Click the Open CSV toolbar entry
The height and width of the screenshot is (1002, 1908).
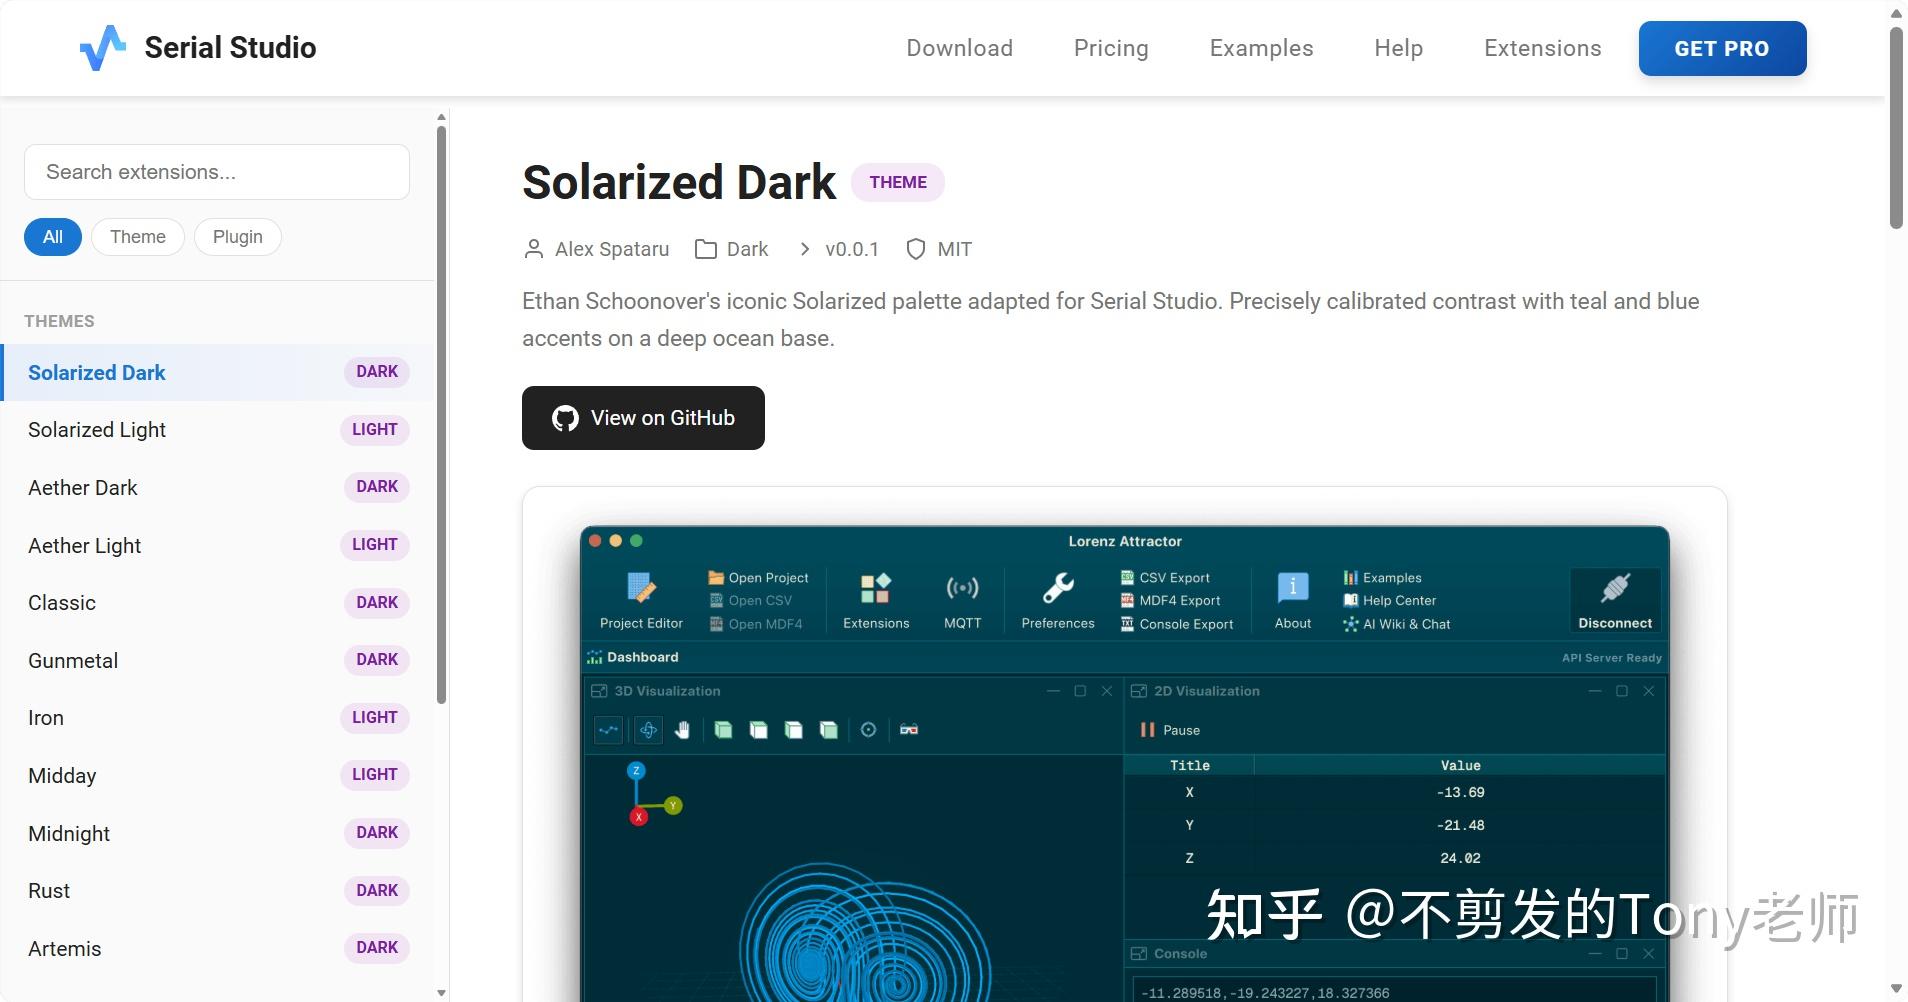(x=751, y=600)
